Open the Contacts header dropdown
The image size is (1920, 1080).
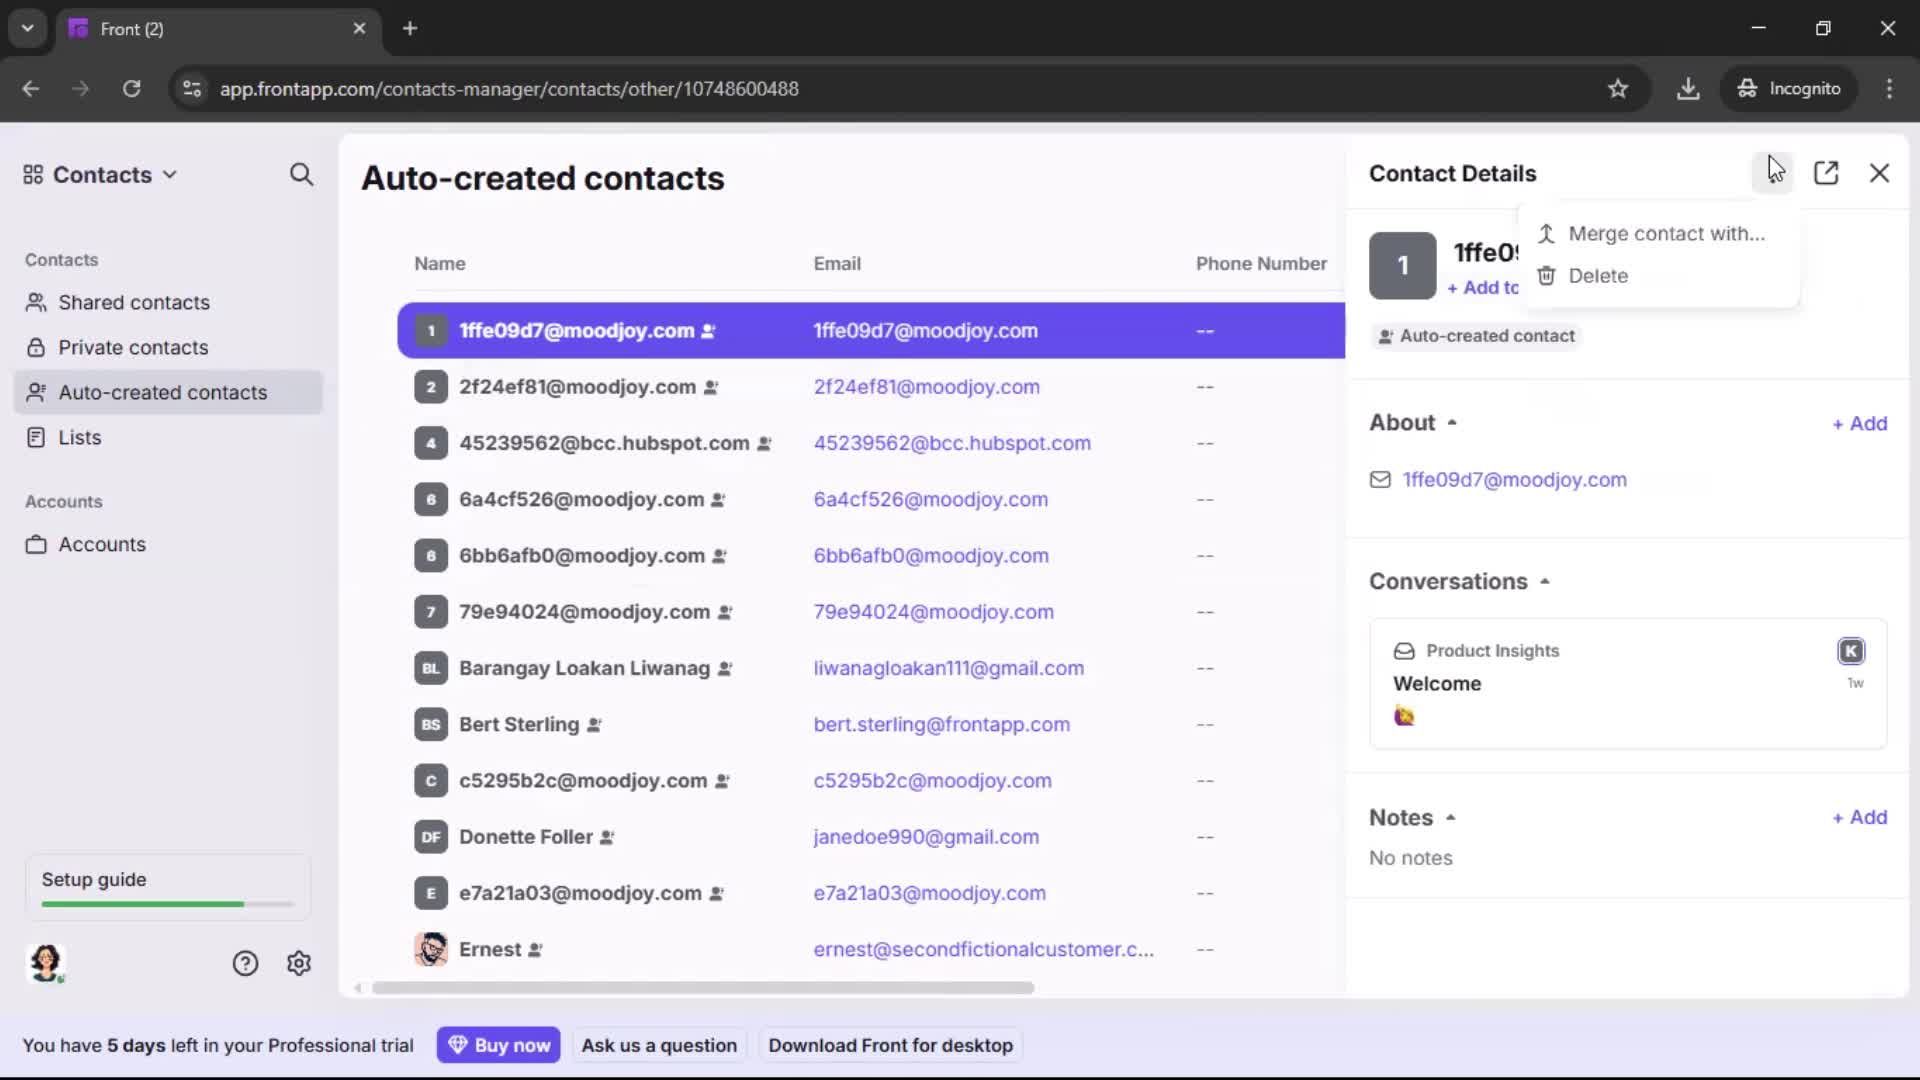click(x=168, y=174)
